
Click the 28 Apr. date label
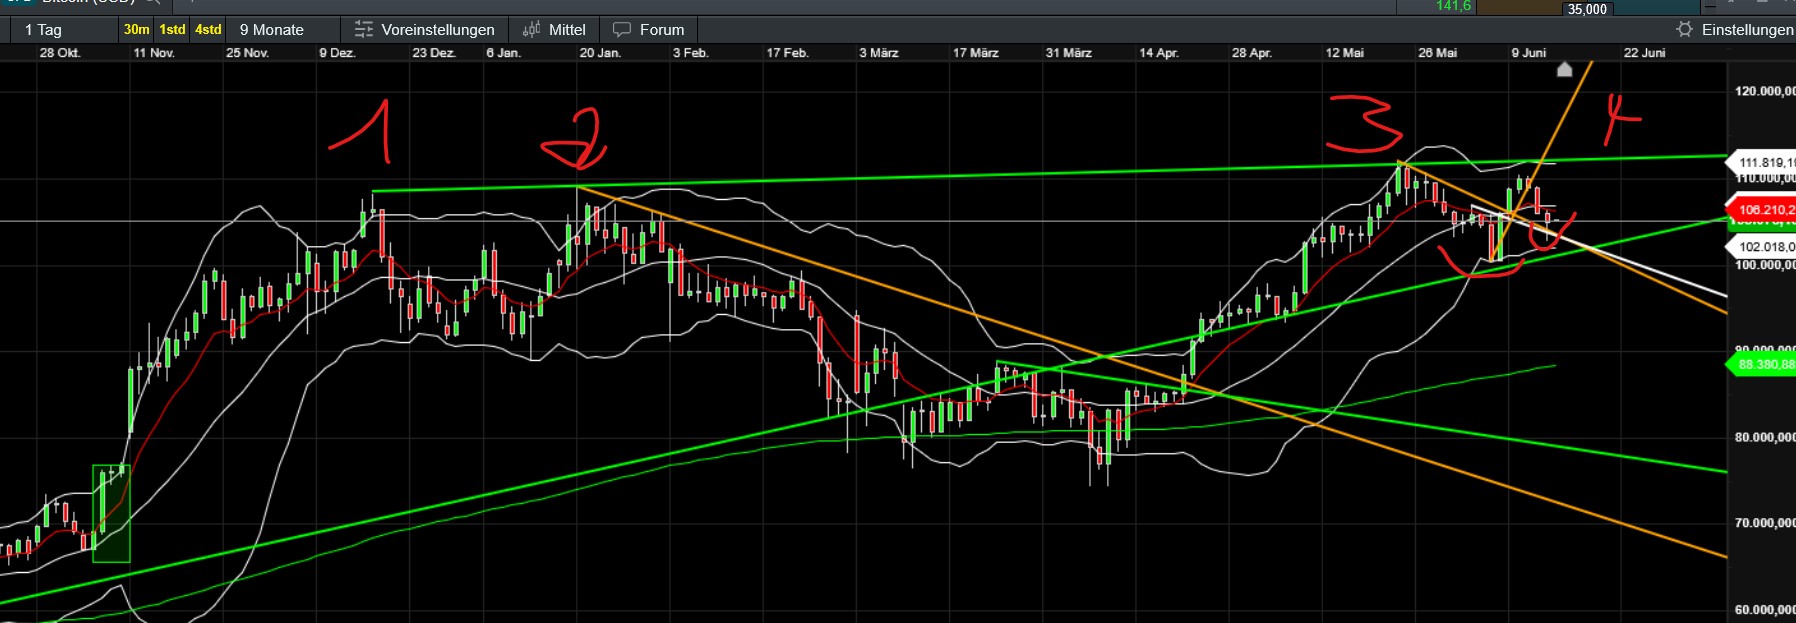tap(1252, 53)
